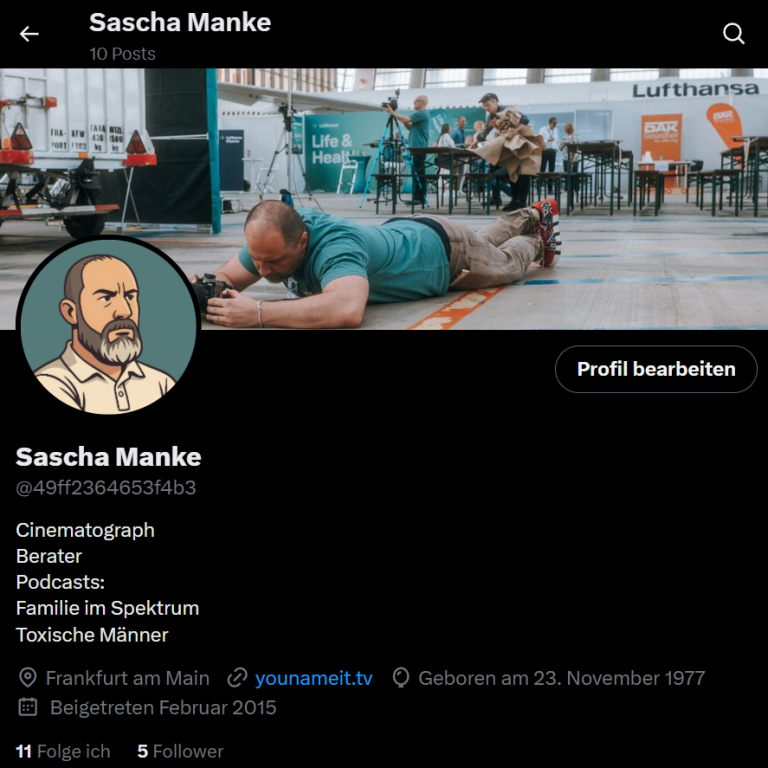768x768 pixels.
Task: Click the birthday balloon icon
Action: click(x=401, y=678)
